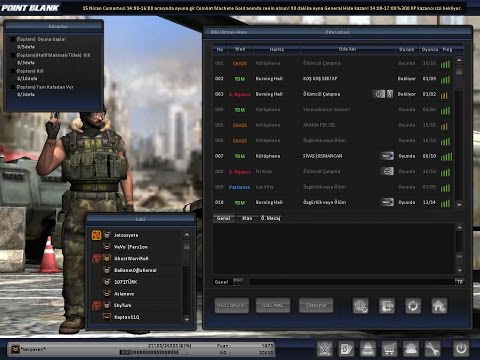Click the red clan emblem beside SkyTurk
Image resolution: width=480 pixels, height=360 pixels.
pyautogui.click(x=96, y=305)
